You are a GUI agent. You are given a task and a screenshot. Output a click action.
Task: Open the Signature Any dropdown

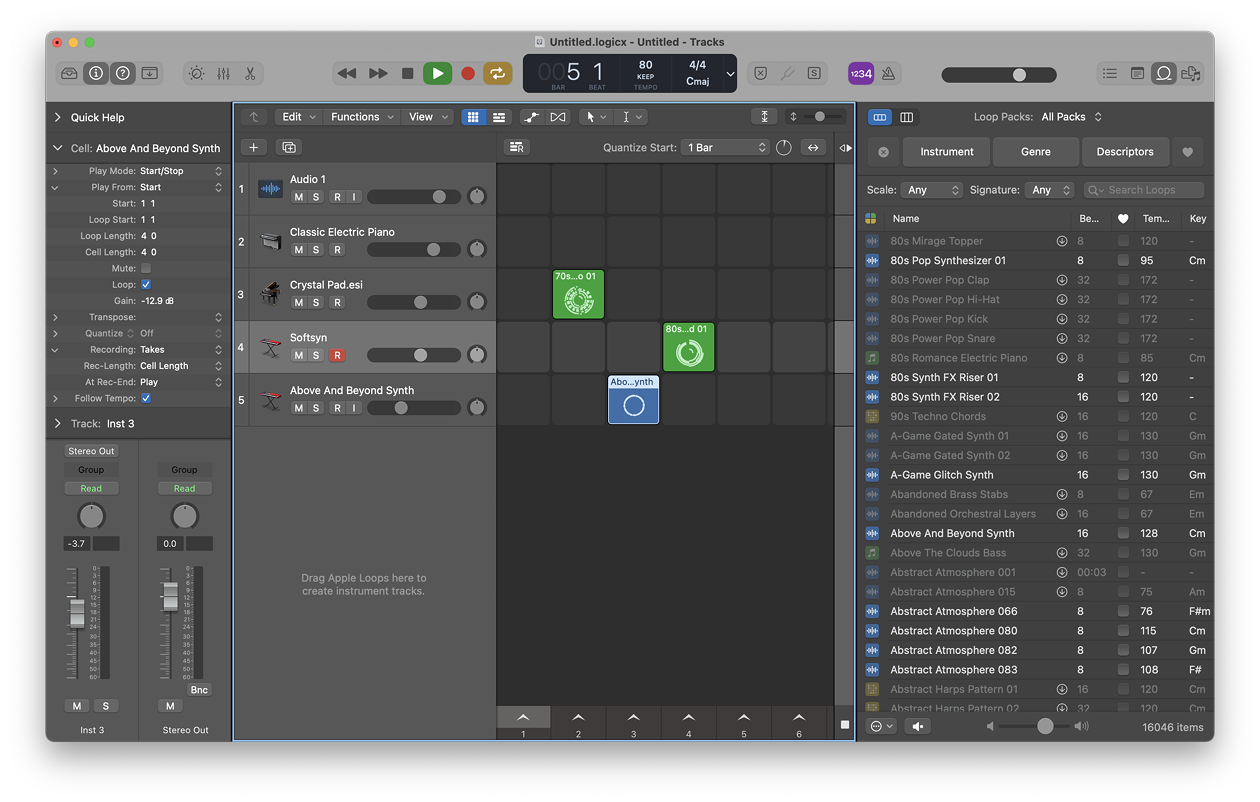1049,190
